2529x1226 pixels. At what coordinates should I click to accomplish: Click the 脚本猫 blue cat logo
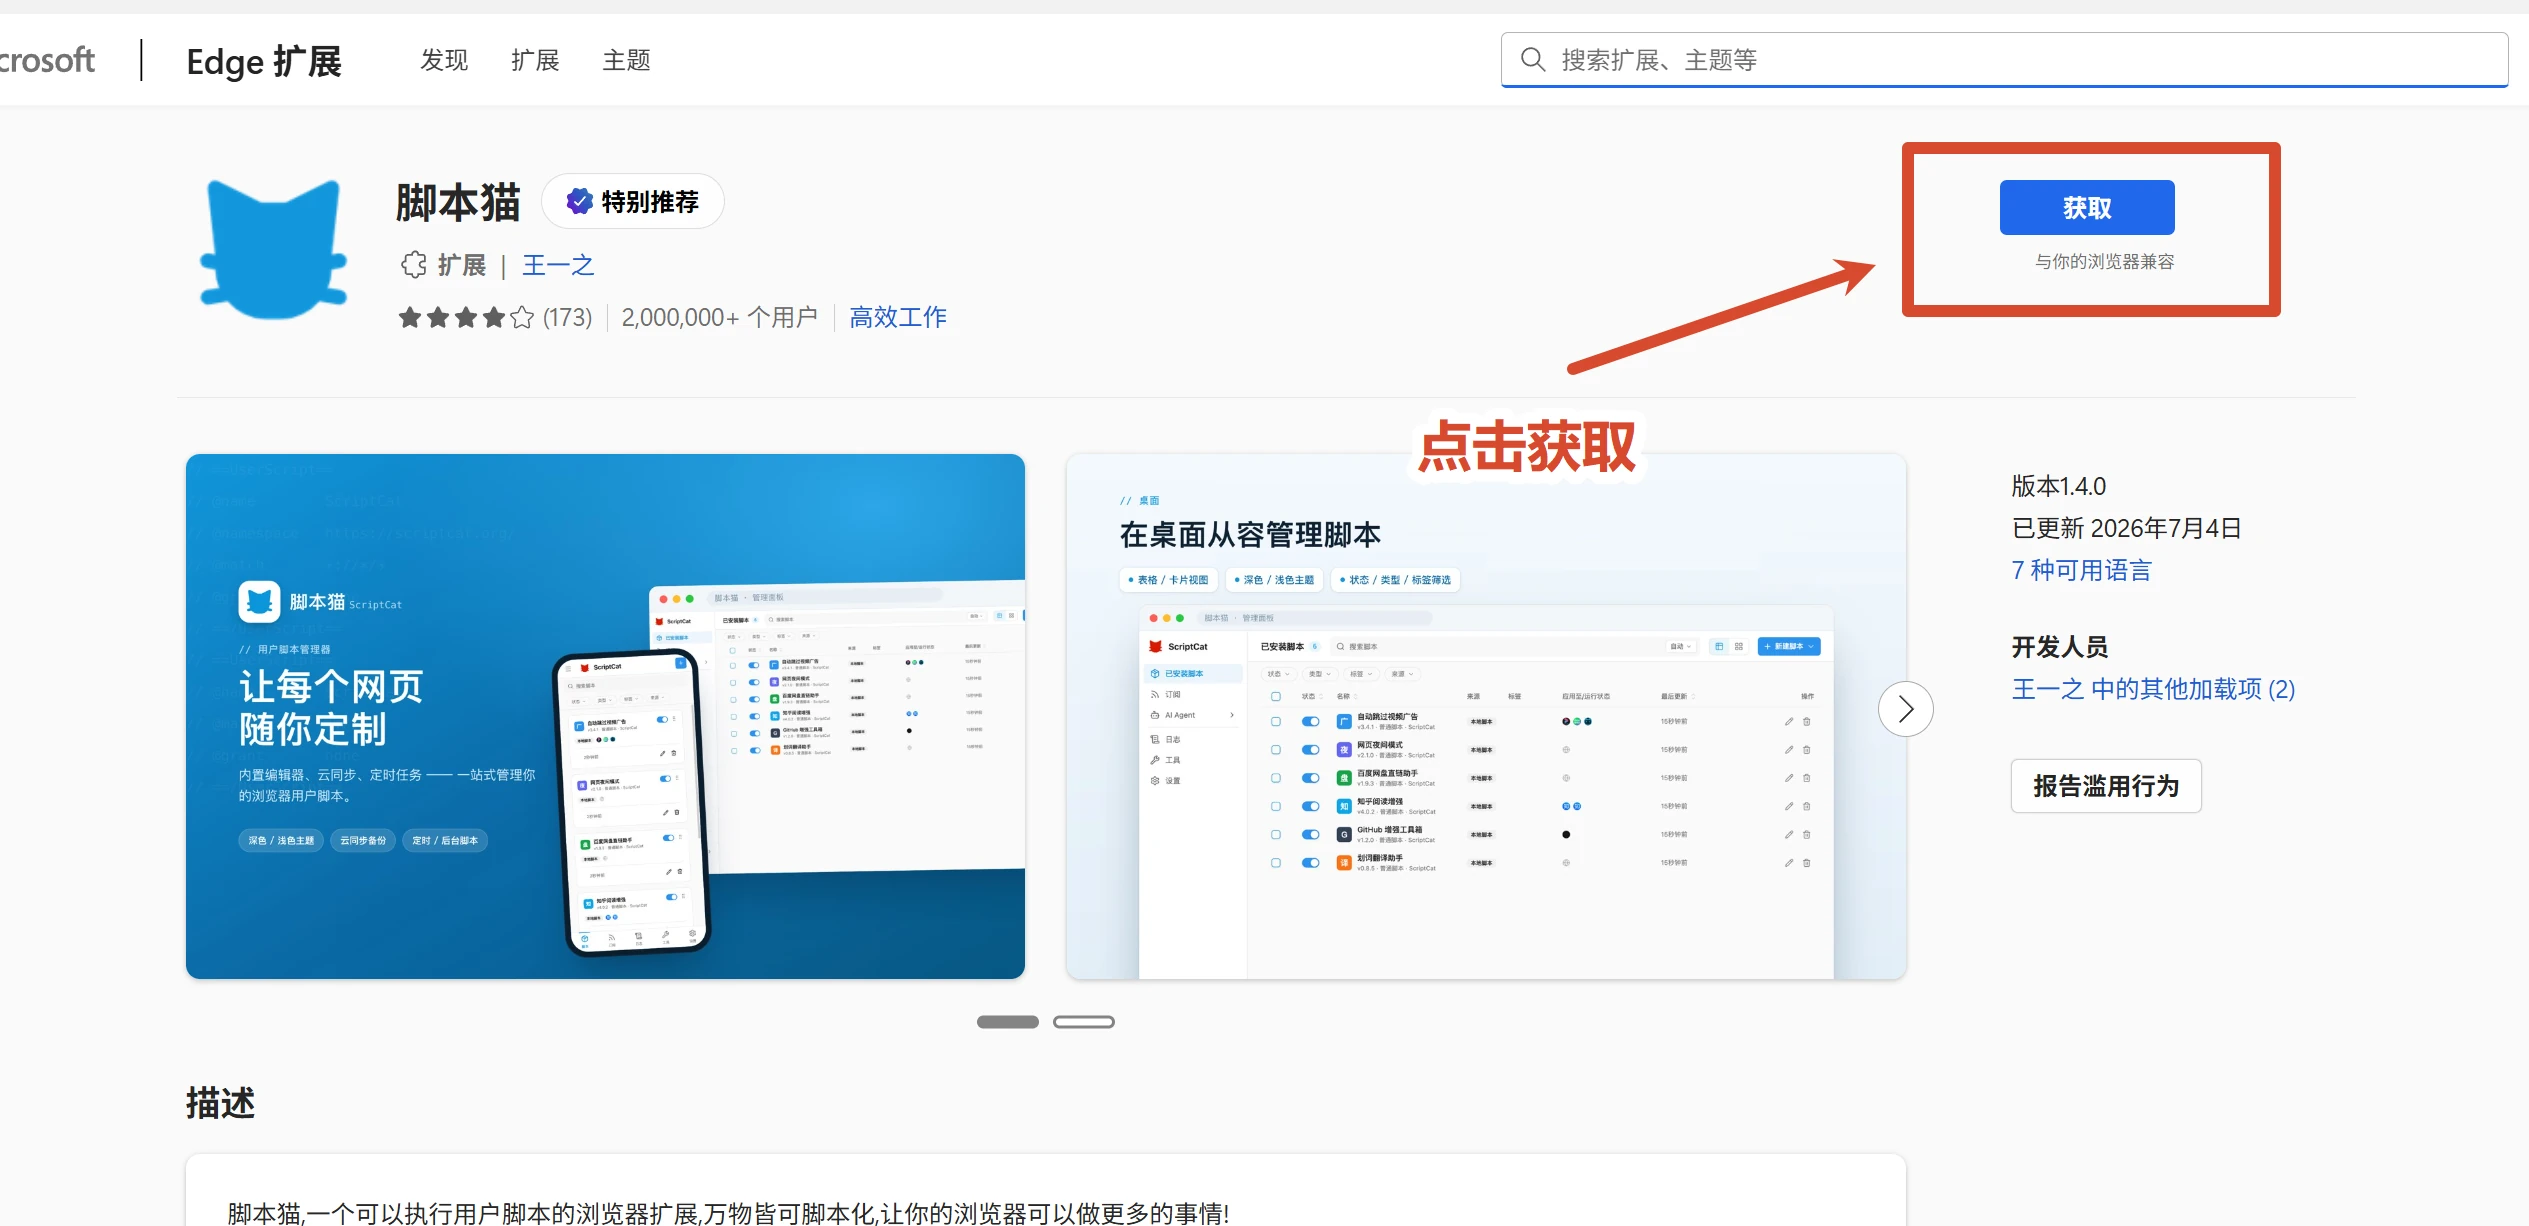coord(274,249)
